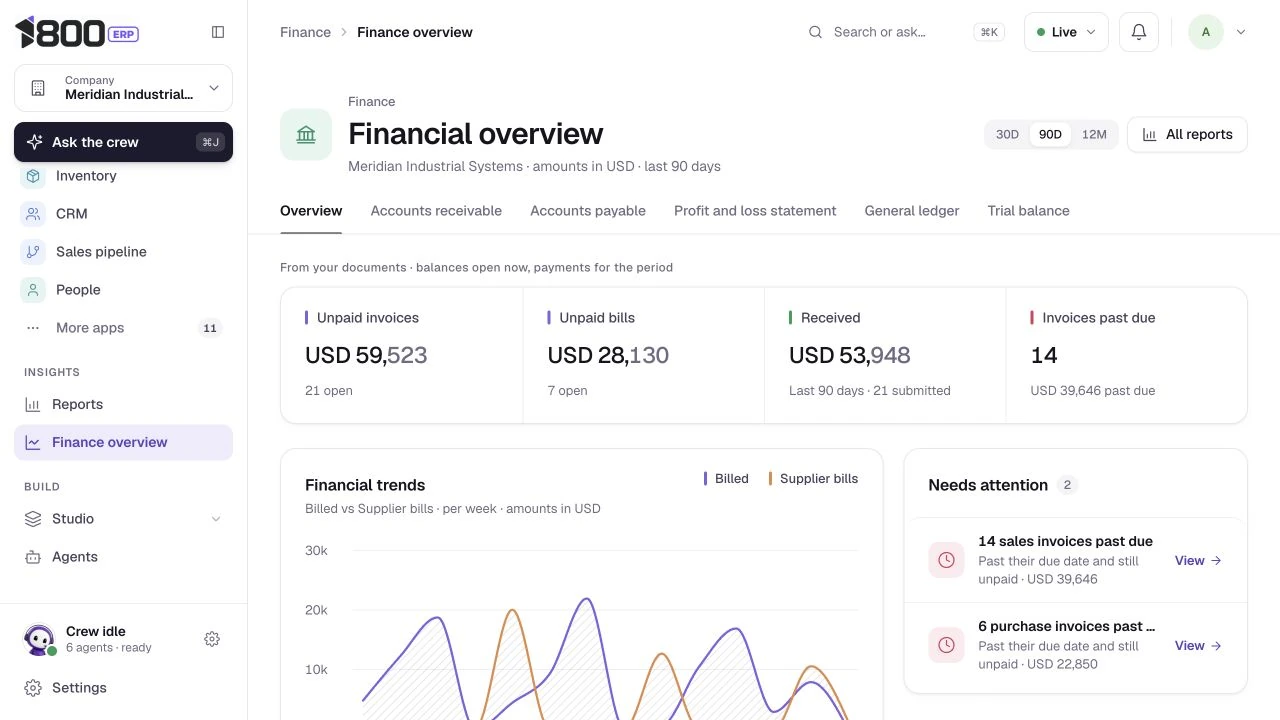Switch to the Accounts receivable tab
The image size is (1280, 720).
tap(436, 211)
